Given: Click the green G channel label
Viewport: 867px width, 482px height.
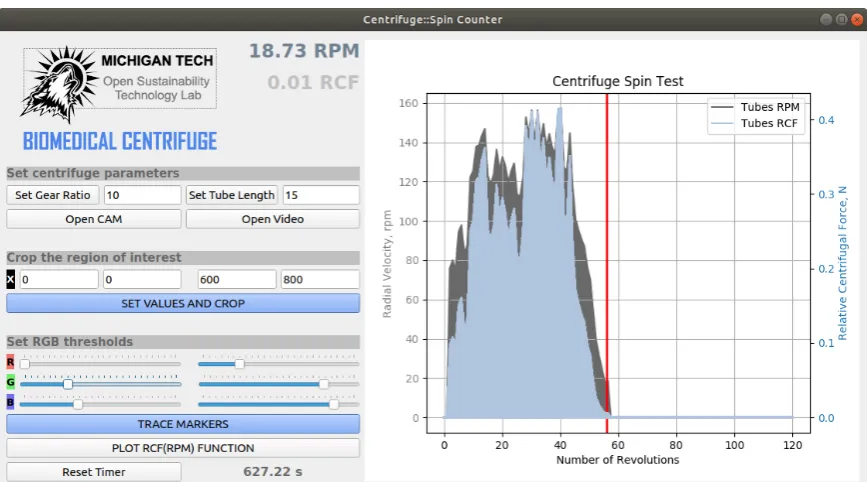Looking at the screenshot, I should tap(11, 382).
